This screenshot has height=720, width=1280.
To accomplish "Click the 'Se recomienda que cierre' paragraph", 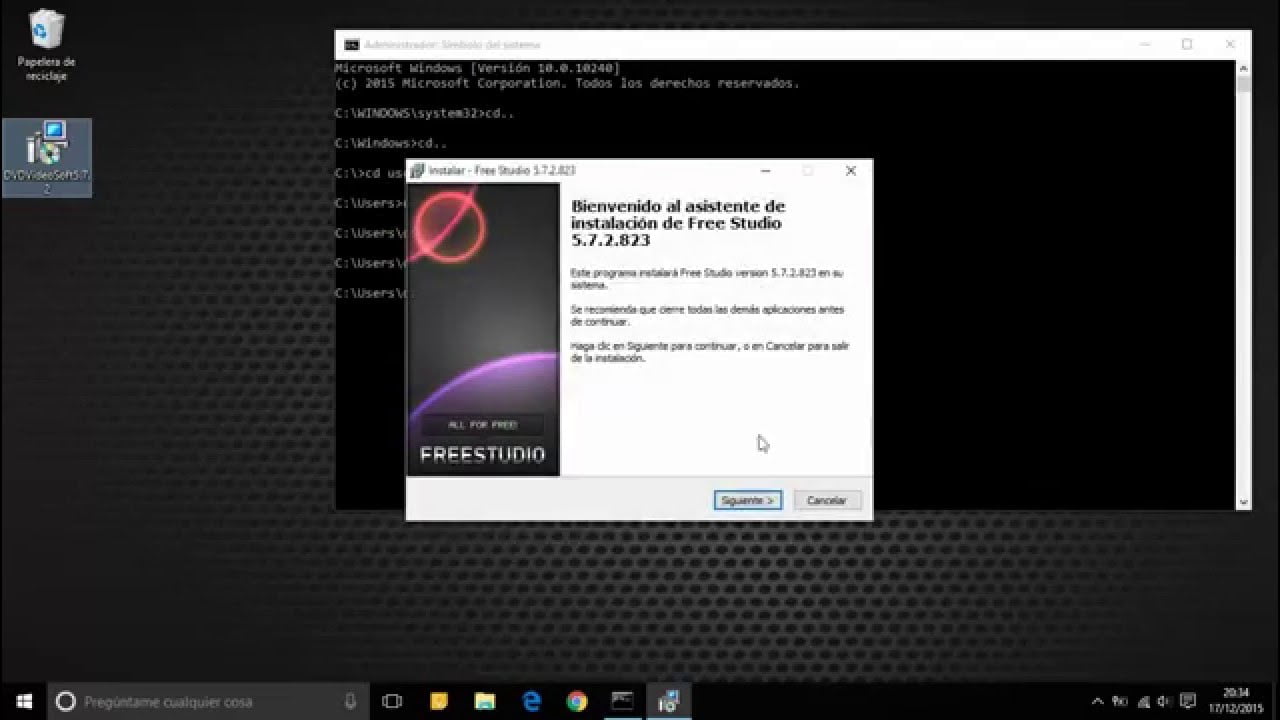I will tap(707, 316).
